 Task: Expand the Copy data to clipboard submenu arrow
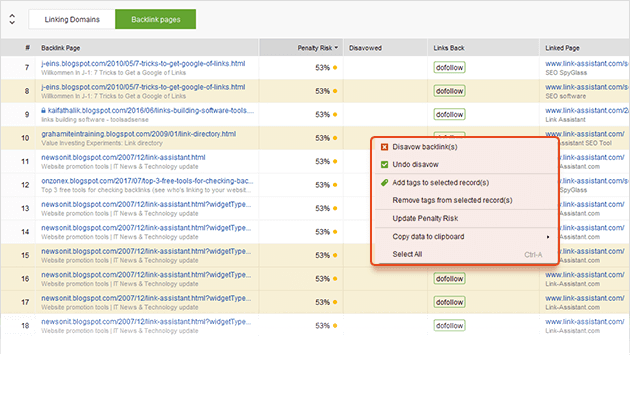[548, 237]
